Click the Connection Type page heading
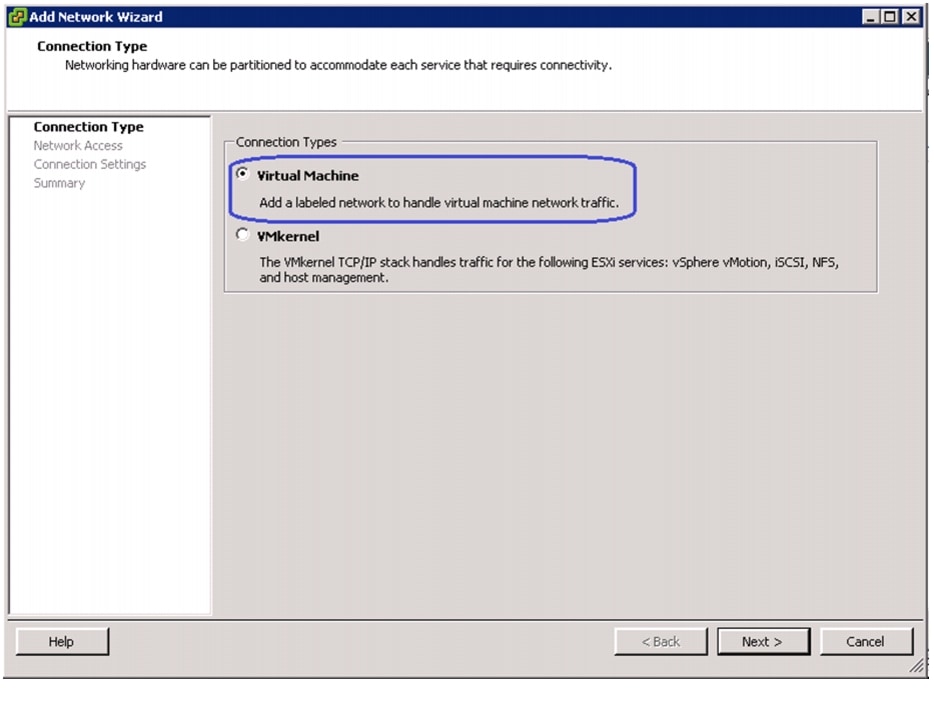934x706 pixels. coord(92,46)
